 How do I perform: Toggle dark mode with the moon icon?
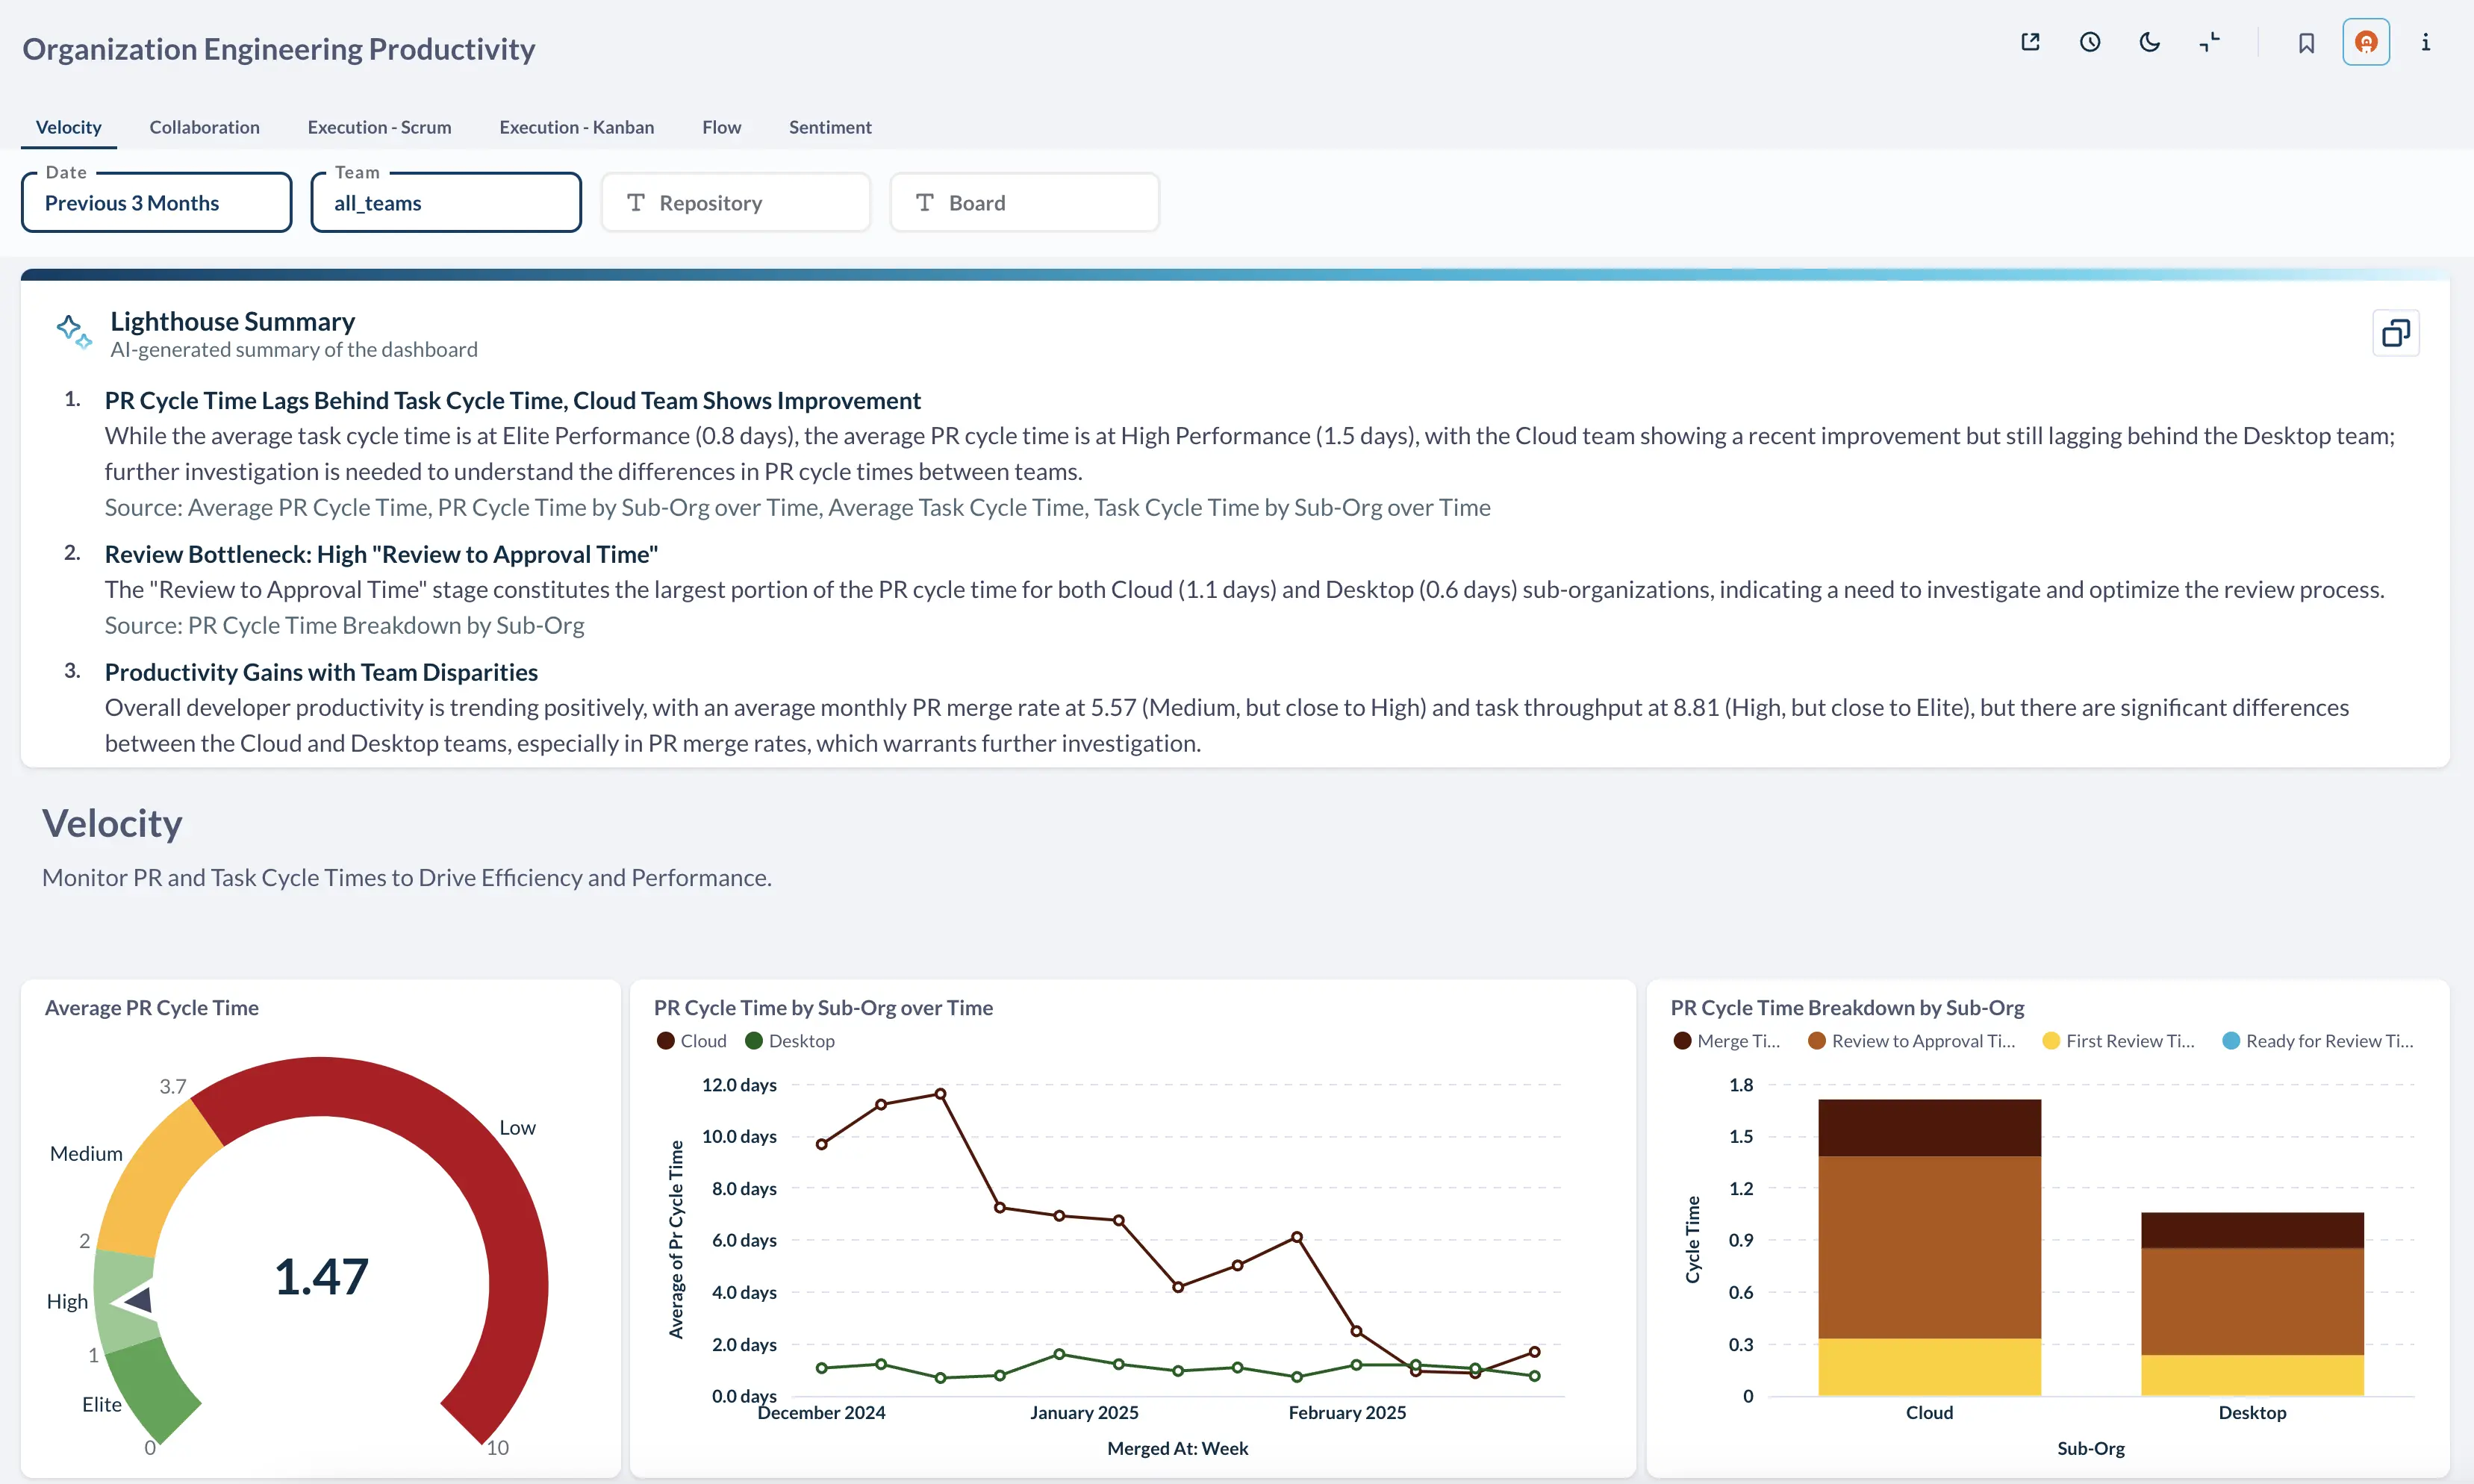(x=2149, y=42)
